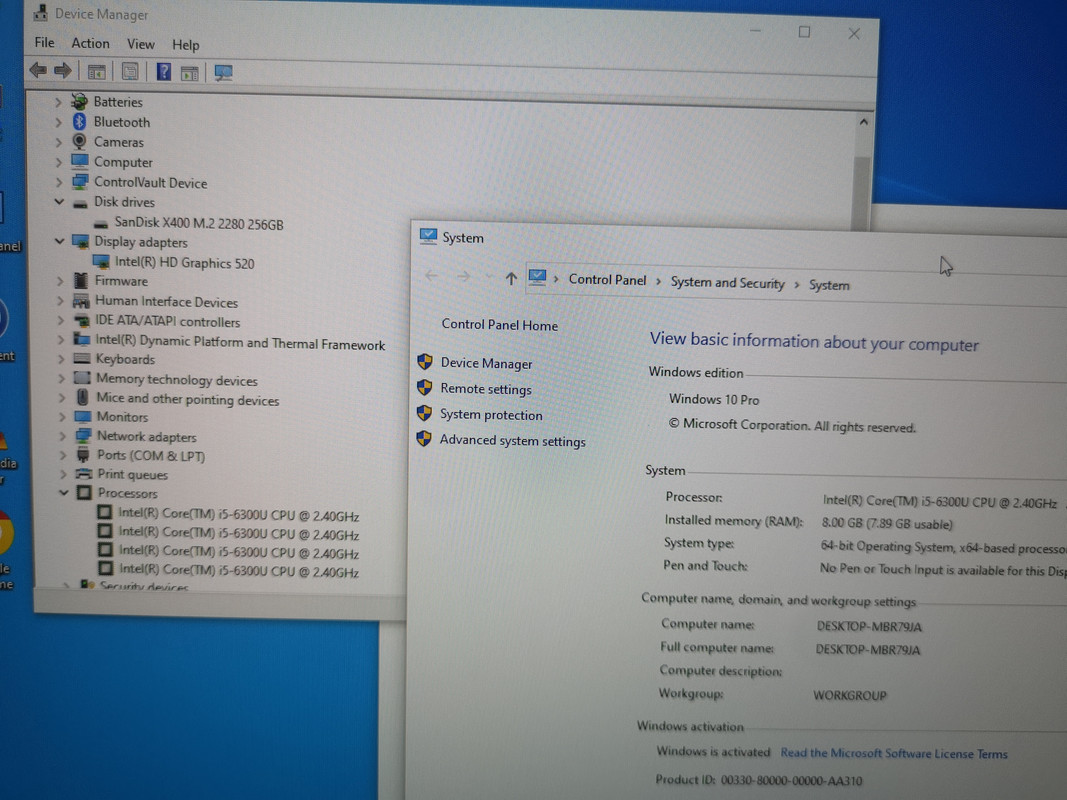Open the Help menu
This screenshot has height=800, width=1067.
click(185, 45)
